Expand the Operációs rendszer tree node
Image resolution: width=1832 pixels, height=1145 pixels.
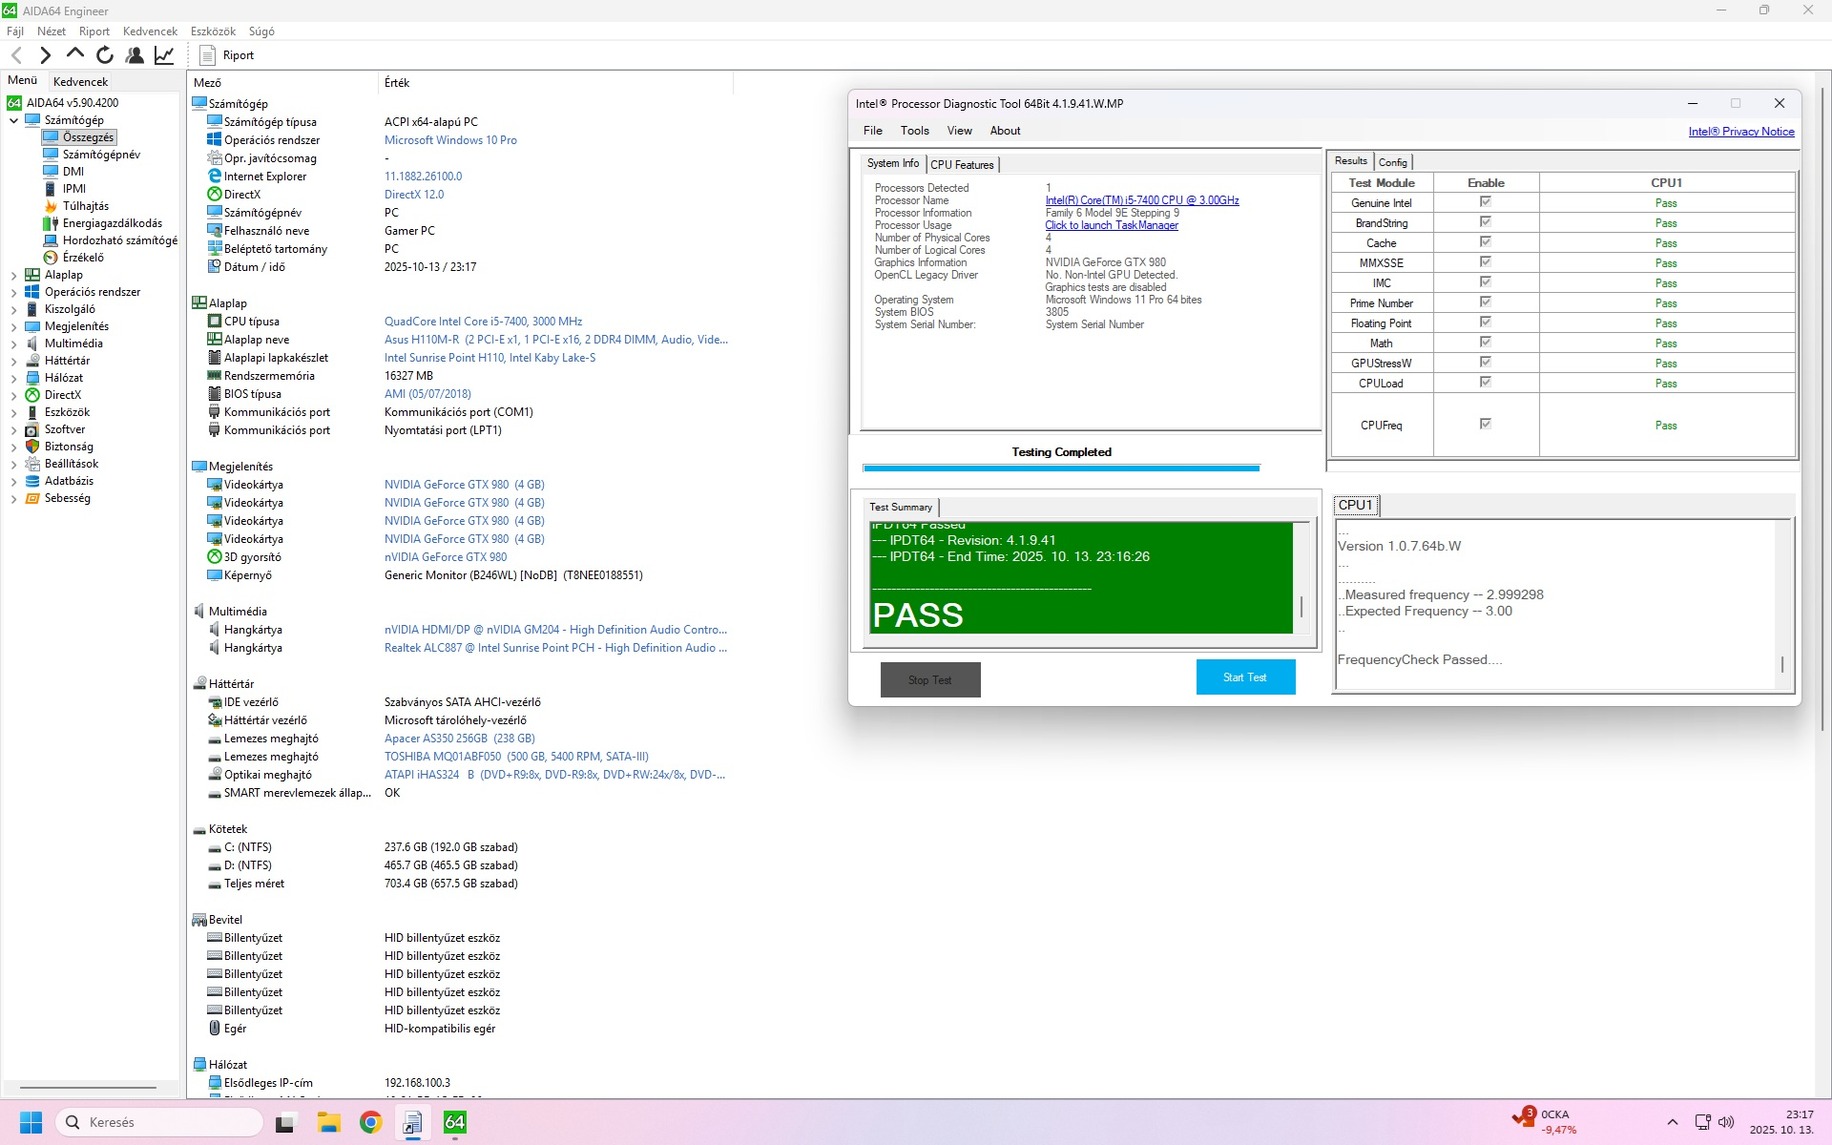[x=14, y=292]
